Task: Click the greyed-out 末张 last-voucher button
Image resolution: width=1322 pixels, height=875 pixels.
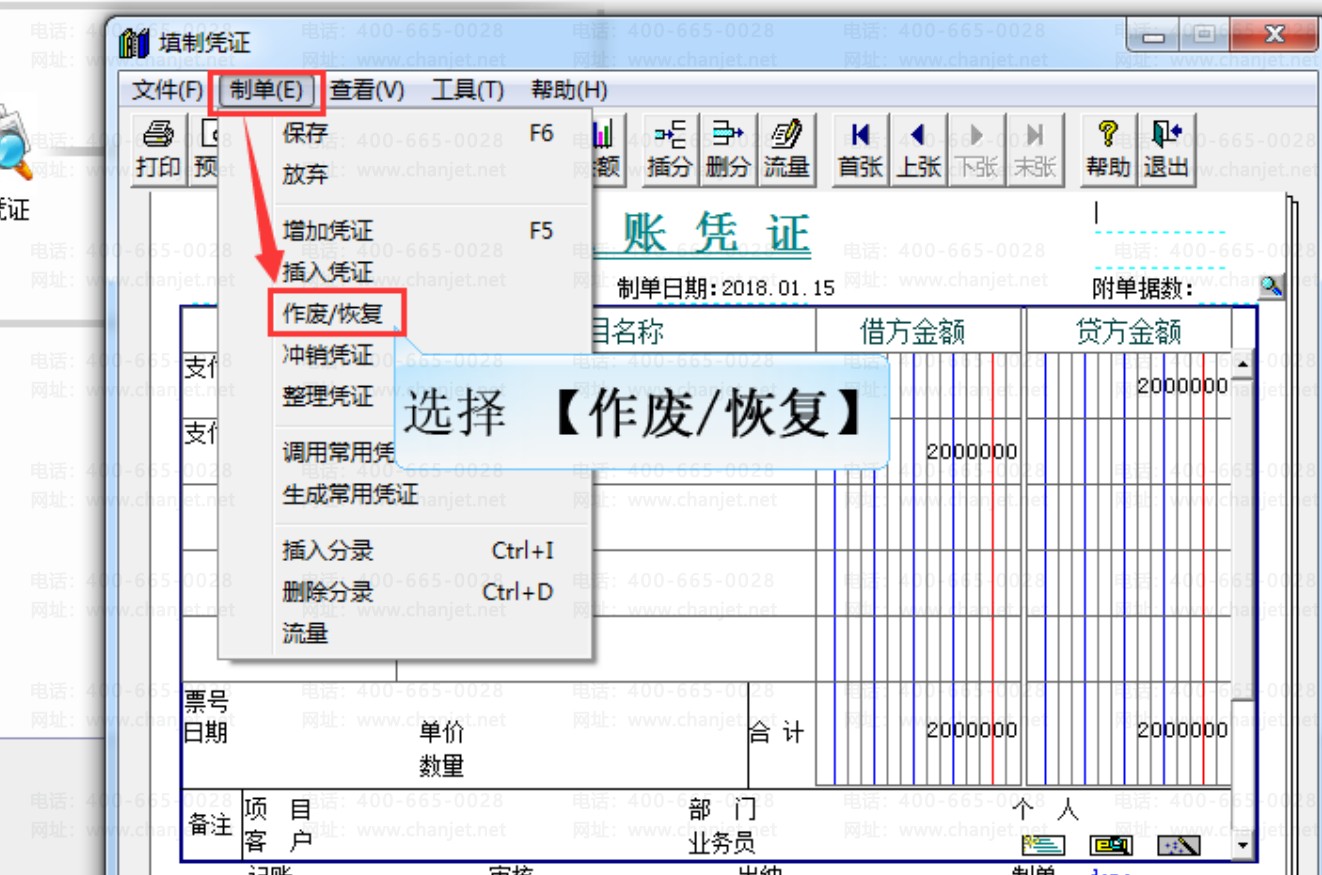Action: (x=1034, y=150)
